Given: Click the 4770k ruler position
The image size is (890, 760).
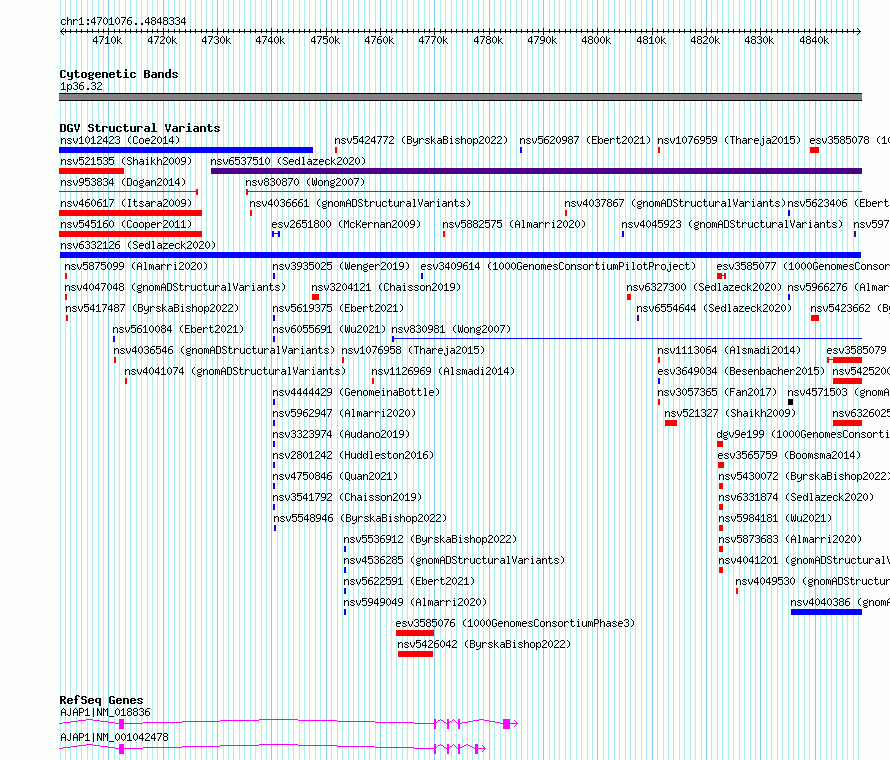Looking at the screenshot, I should point(433,40).
